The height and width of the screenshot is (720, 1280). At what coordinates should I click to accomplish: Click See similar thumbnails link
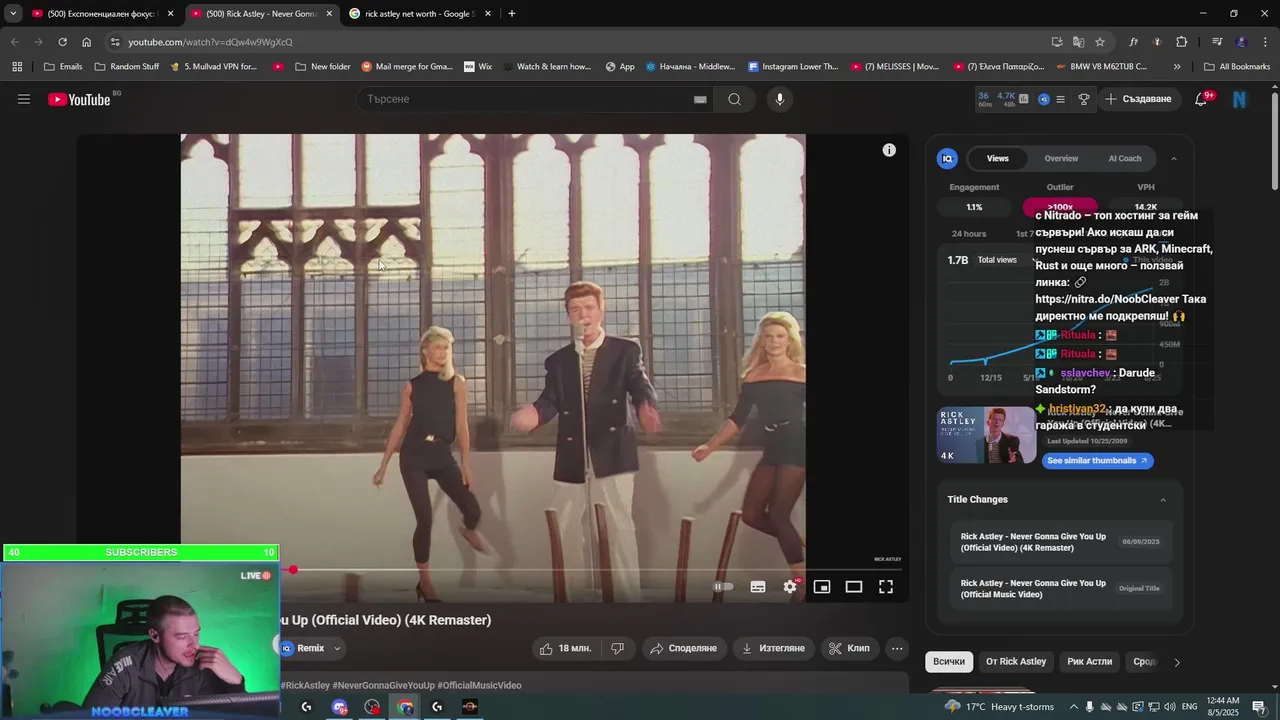pos(1097,461)
